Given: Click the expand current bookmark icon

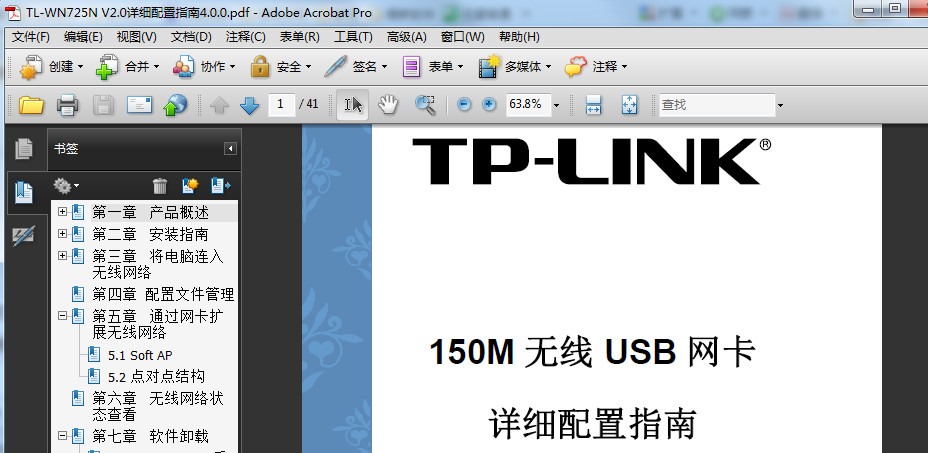Looking at the screenshot, I should 221,186.
